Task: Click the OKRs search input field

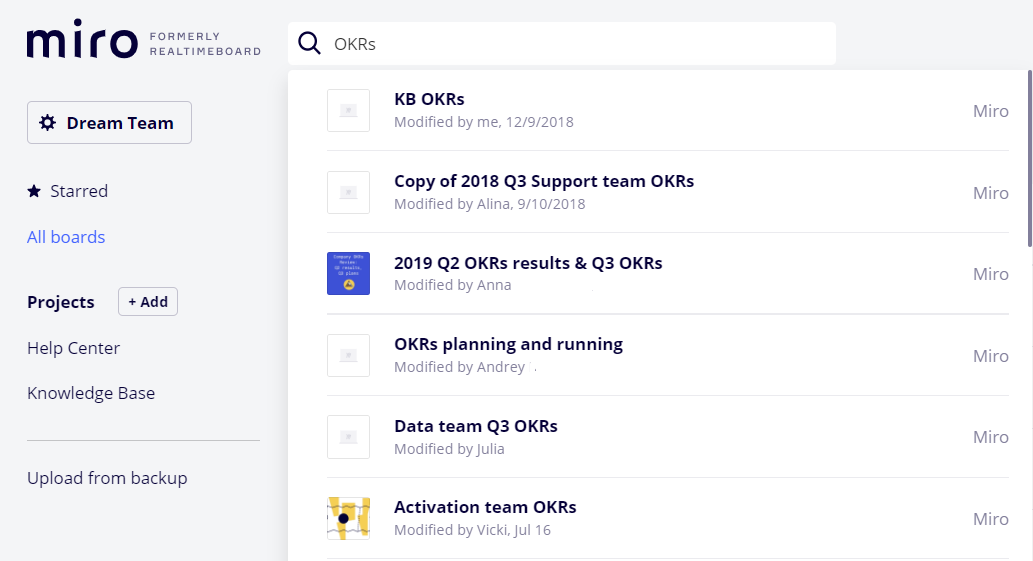Action: pos(580,44)
